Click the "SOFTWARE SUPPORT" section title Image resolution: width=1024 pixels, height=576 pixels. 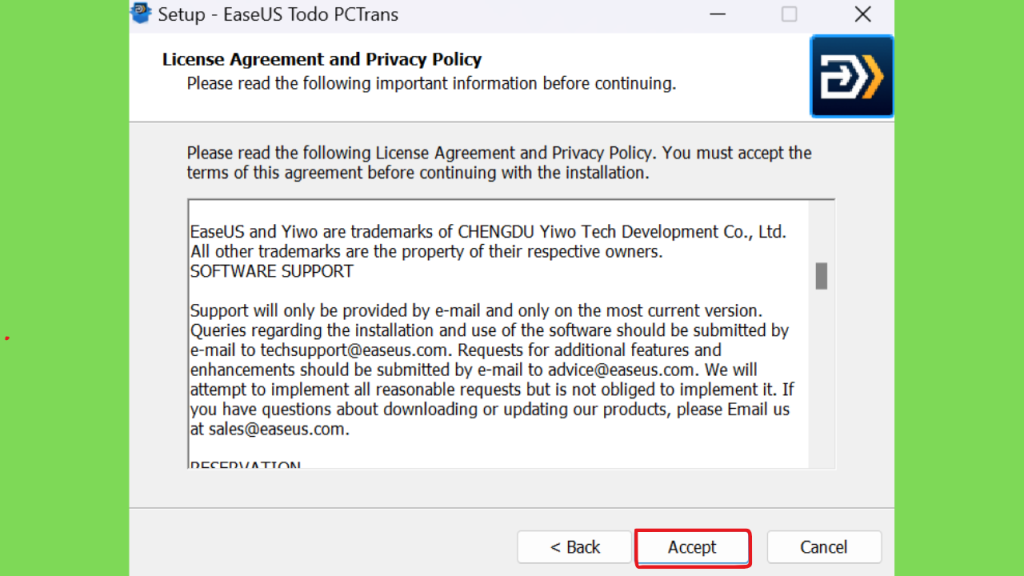pos(272,271)
